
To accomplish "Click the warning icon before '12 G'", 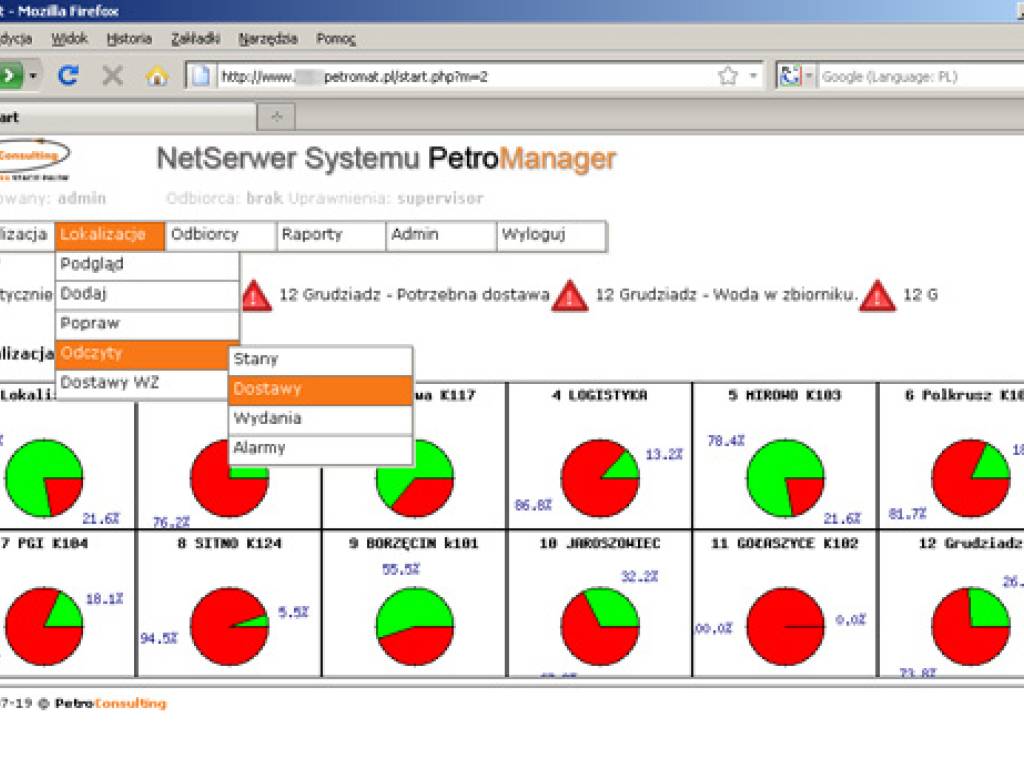I will tap(877, 295).
